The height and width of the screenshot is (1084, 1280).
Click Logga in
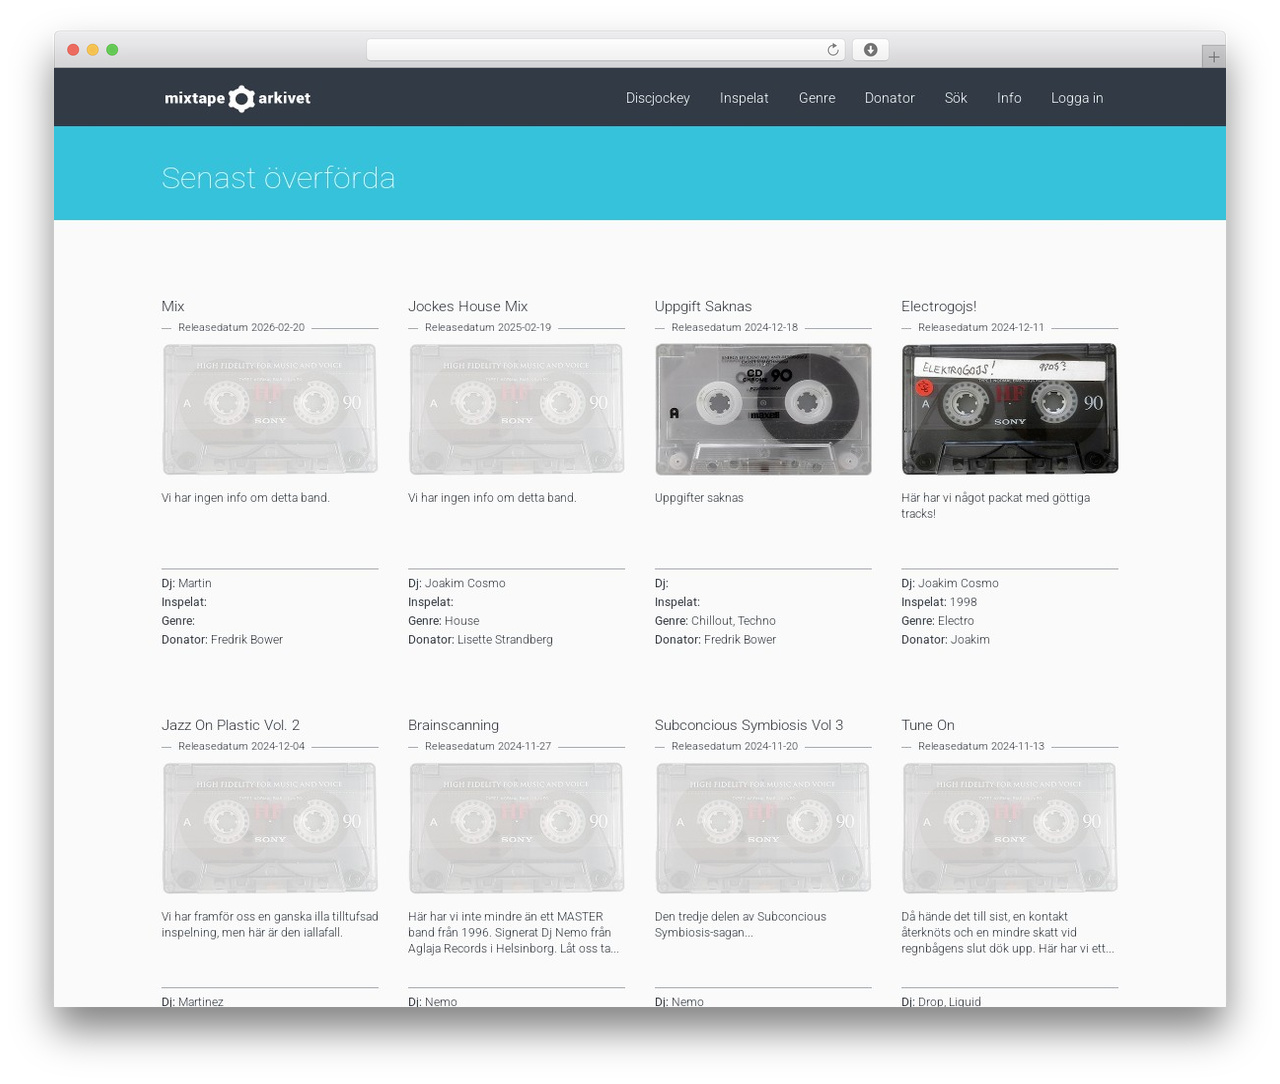(x=1077, y=98)
